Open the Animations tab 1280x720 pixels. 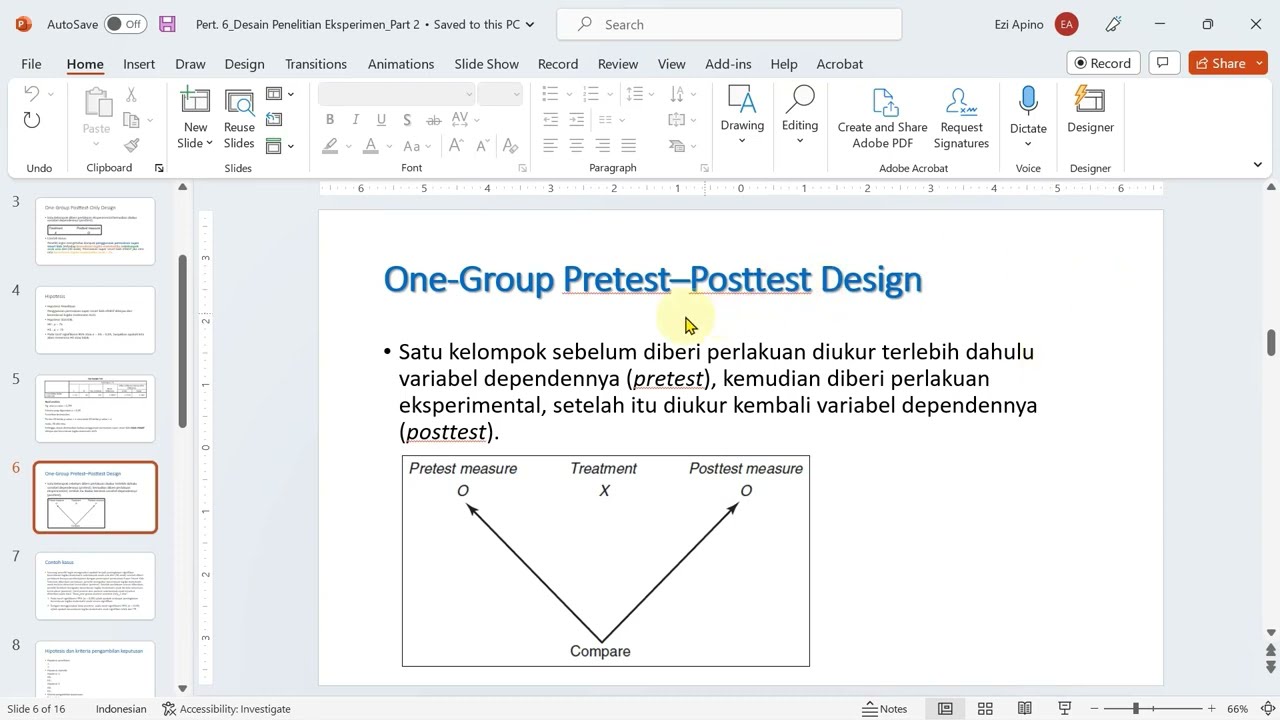pyautogui.click(x=401, y=63)
